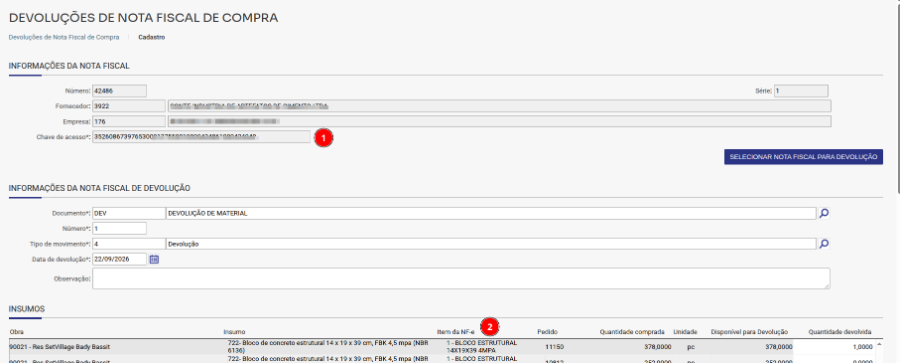Focus the Série field
Viewport: 900px width, 363px height.
click(x=801, y=91)
